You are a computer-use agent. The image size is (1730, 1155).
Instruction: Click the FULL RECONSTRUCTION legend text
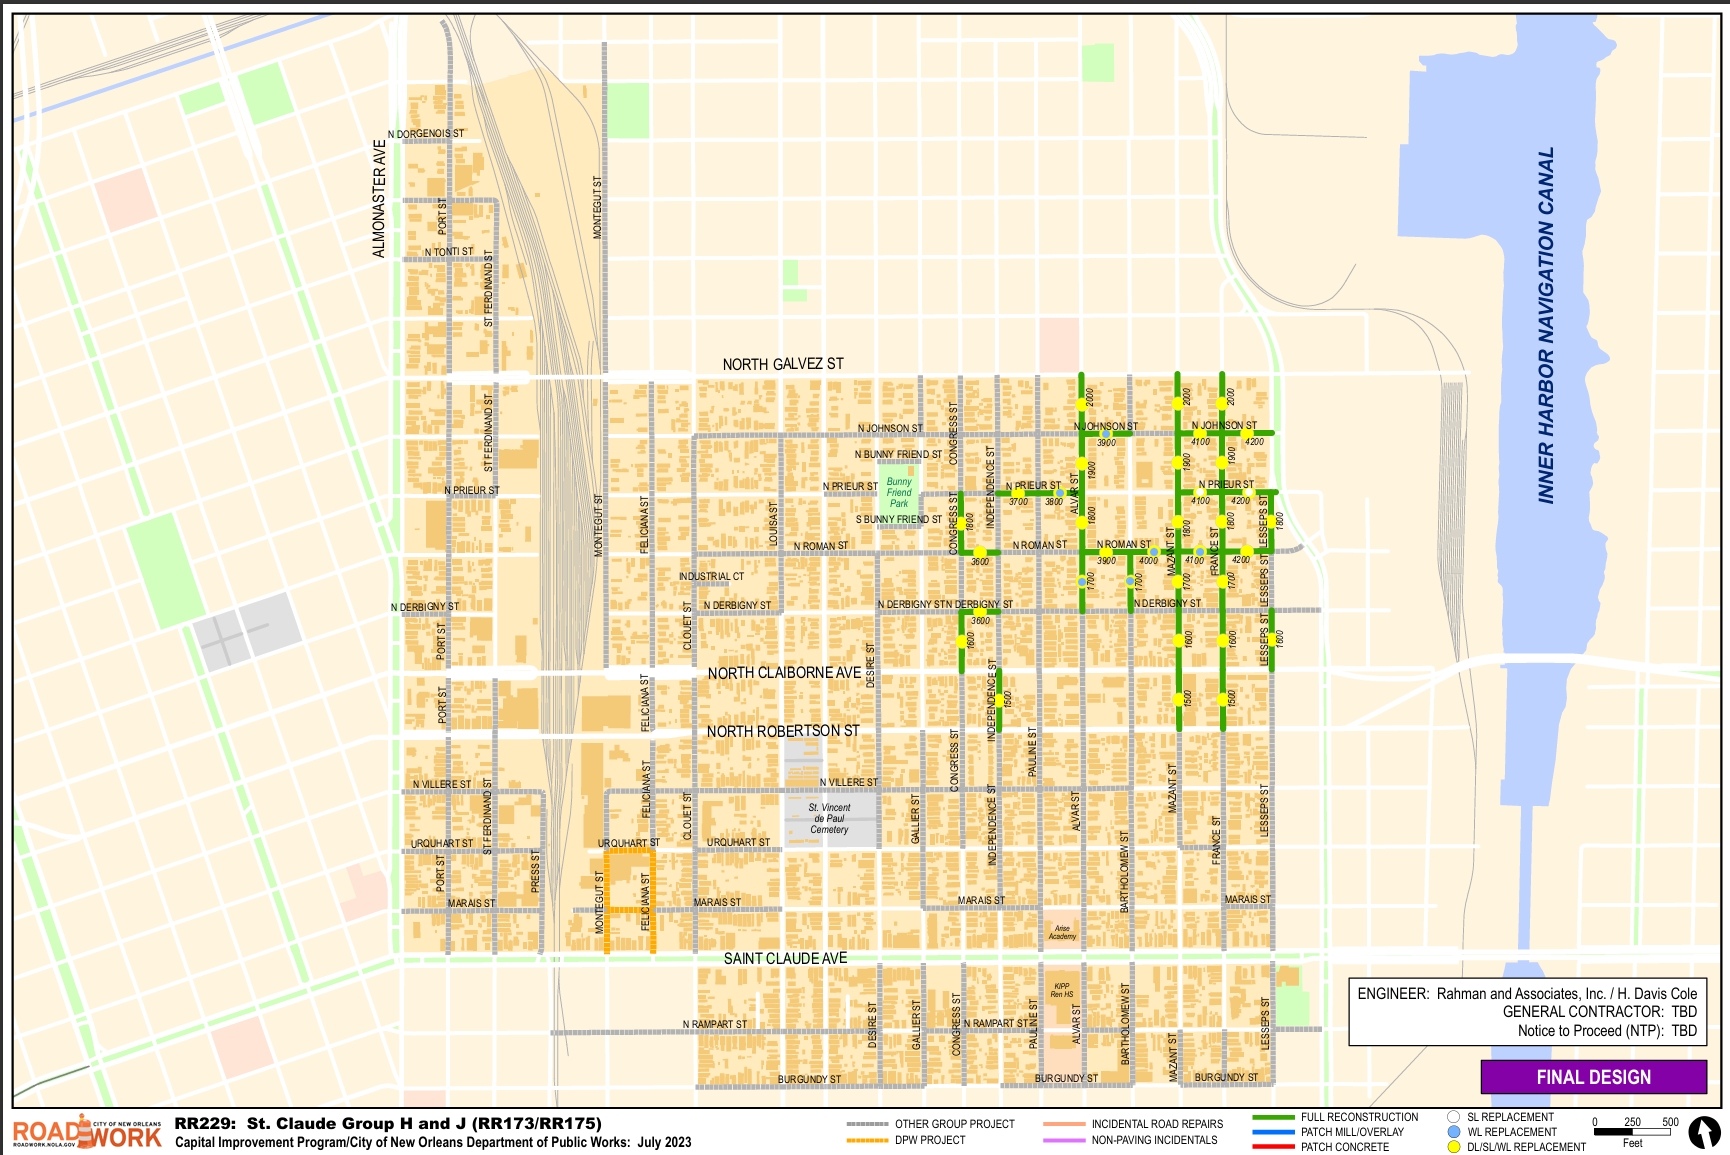point(1359,1117)
